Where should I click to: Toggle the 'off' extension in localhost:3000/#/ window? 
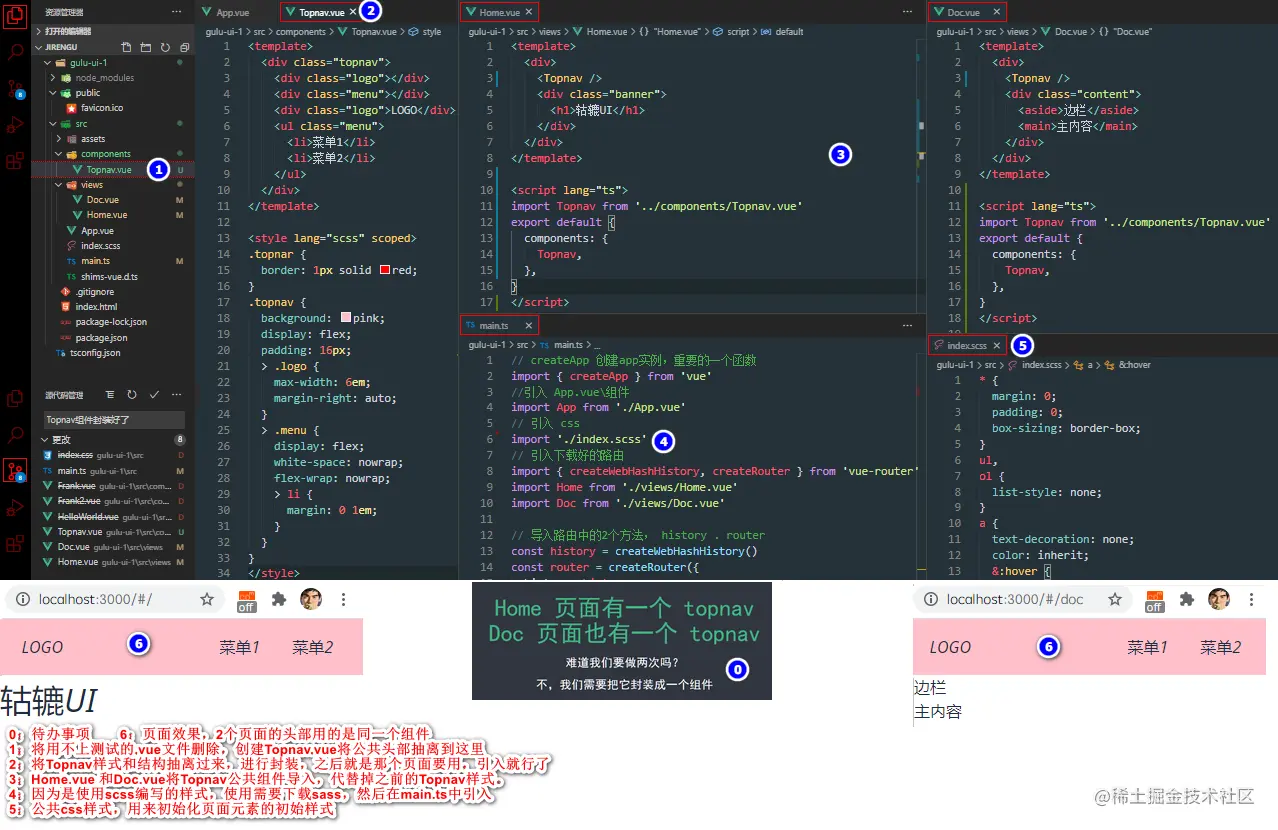tap(246, 601)
